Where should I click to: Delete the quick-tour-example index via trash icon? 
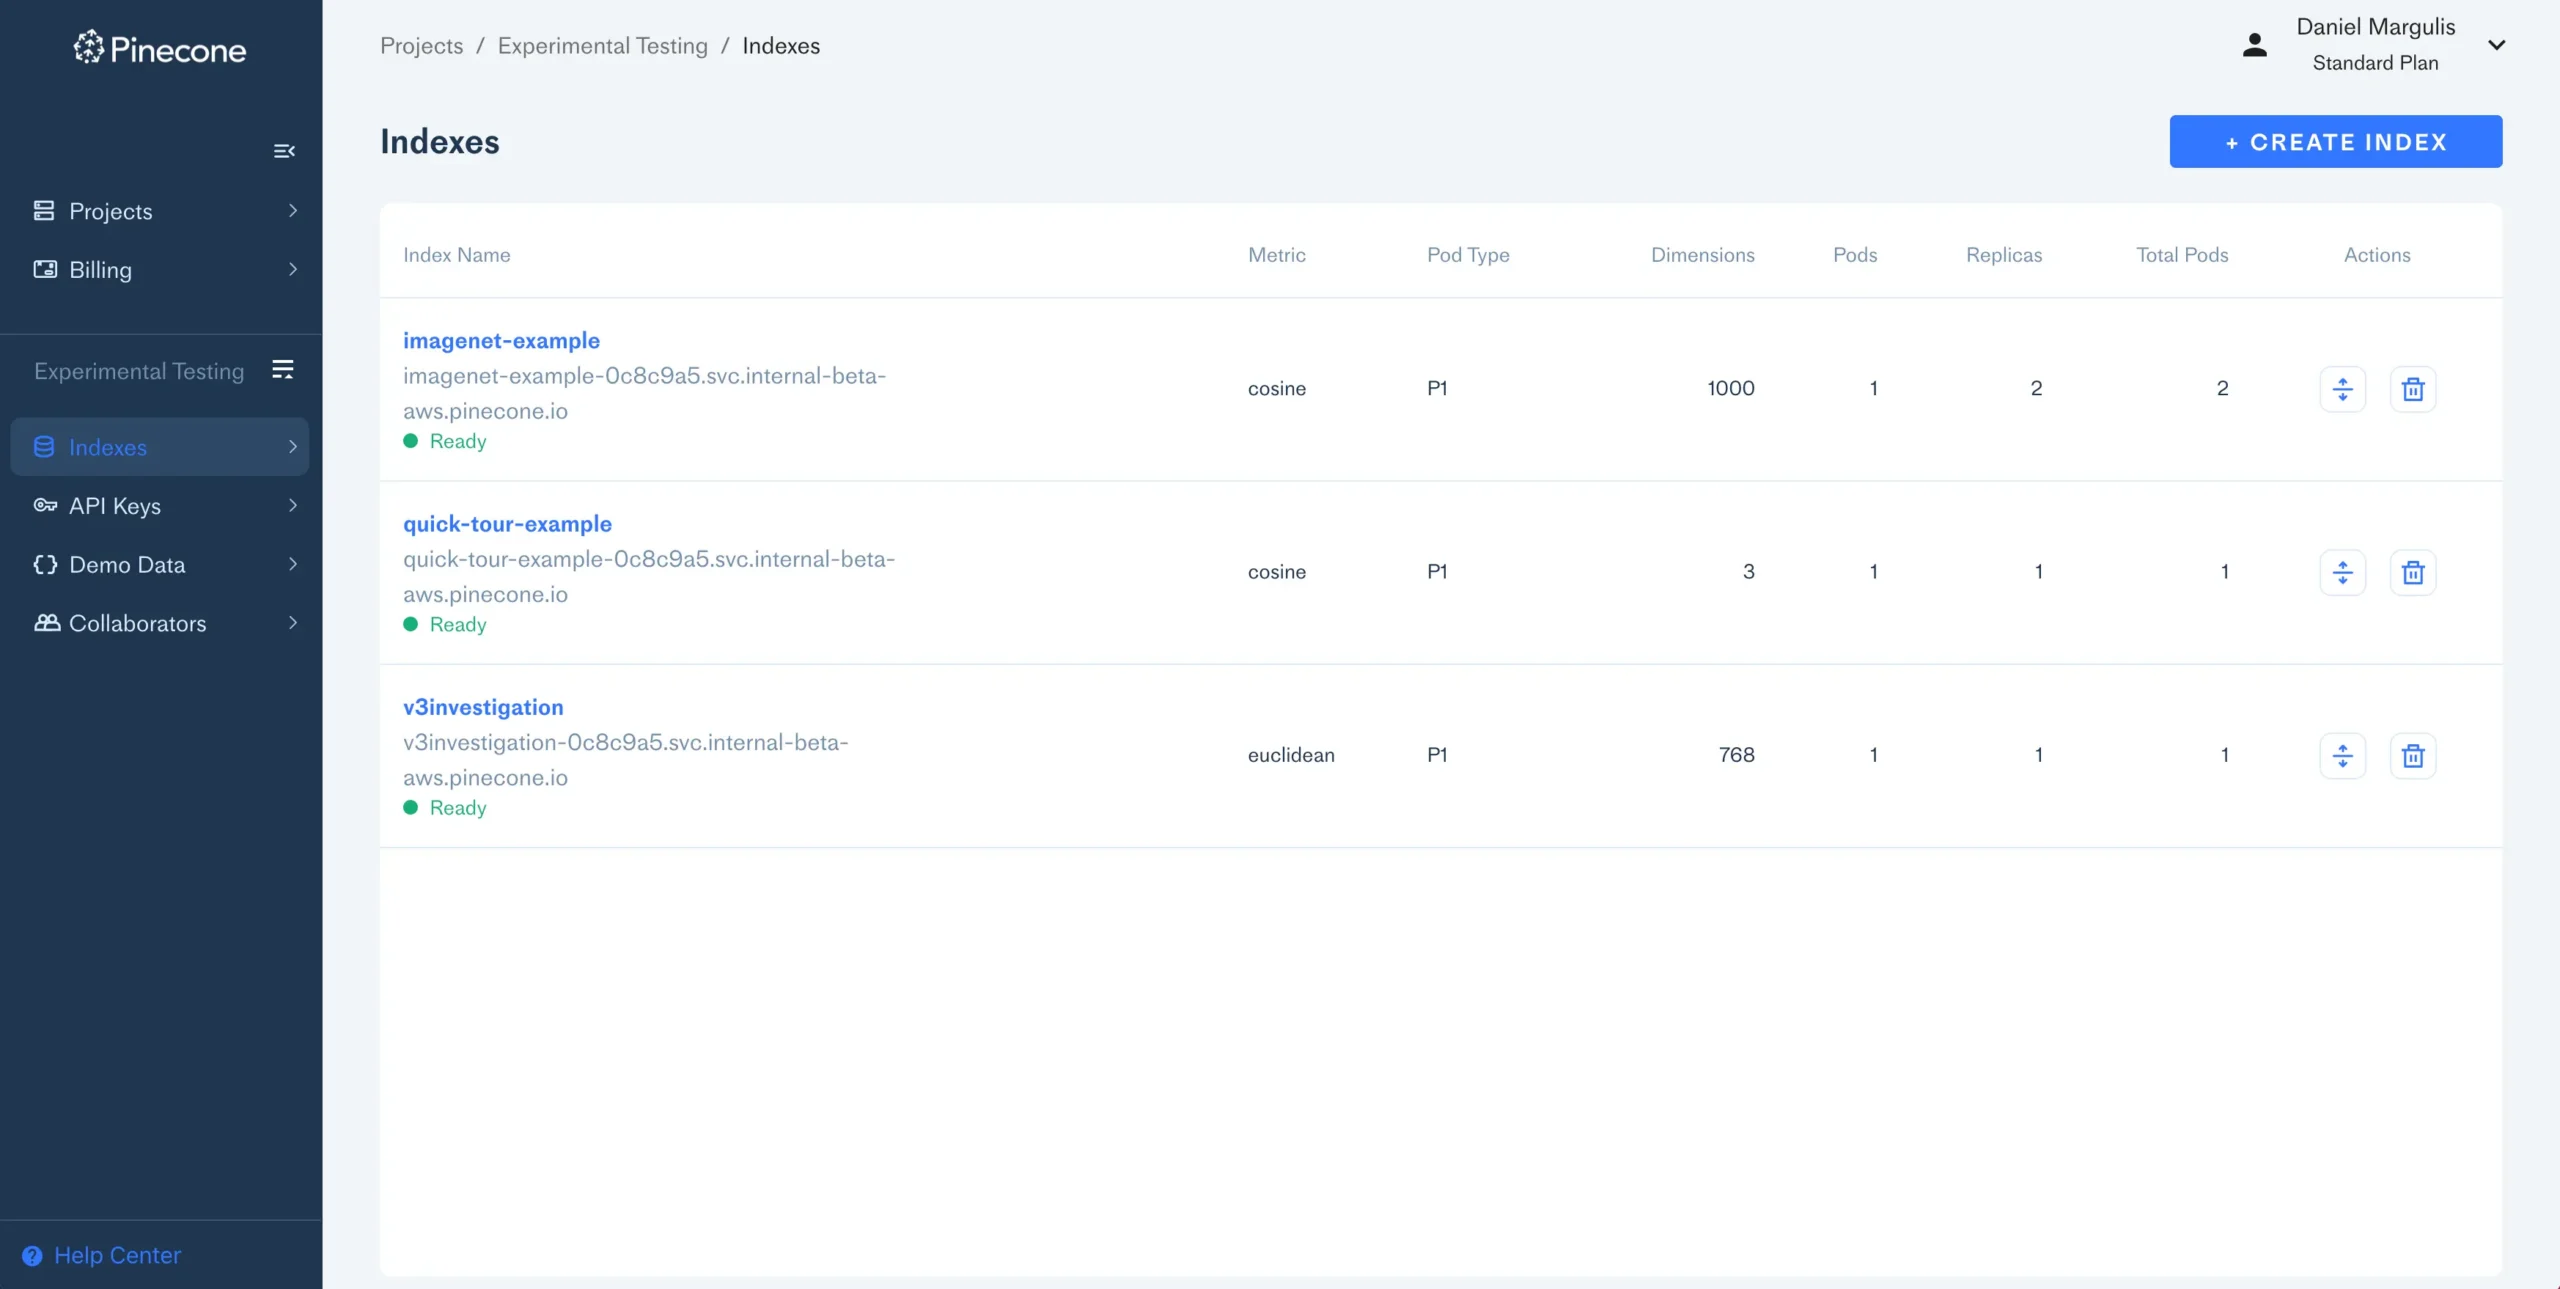2412,572
